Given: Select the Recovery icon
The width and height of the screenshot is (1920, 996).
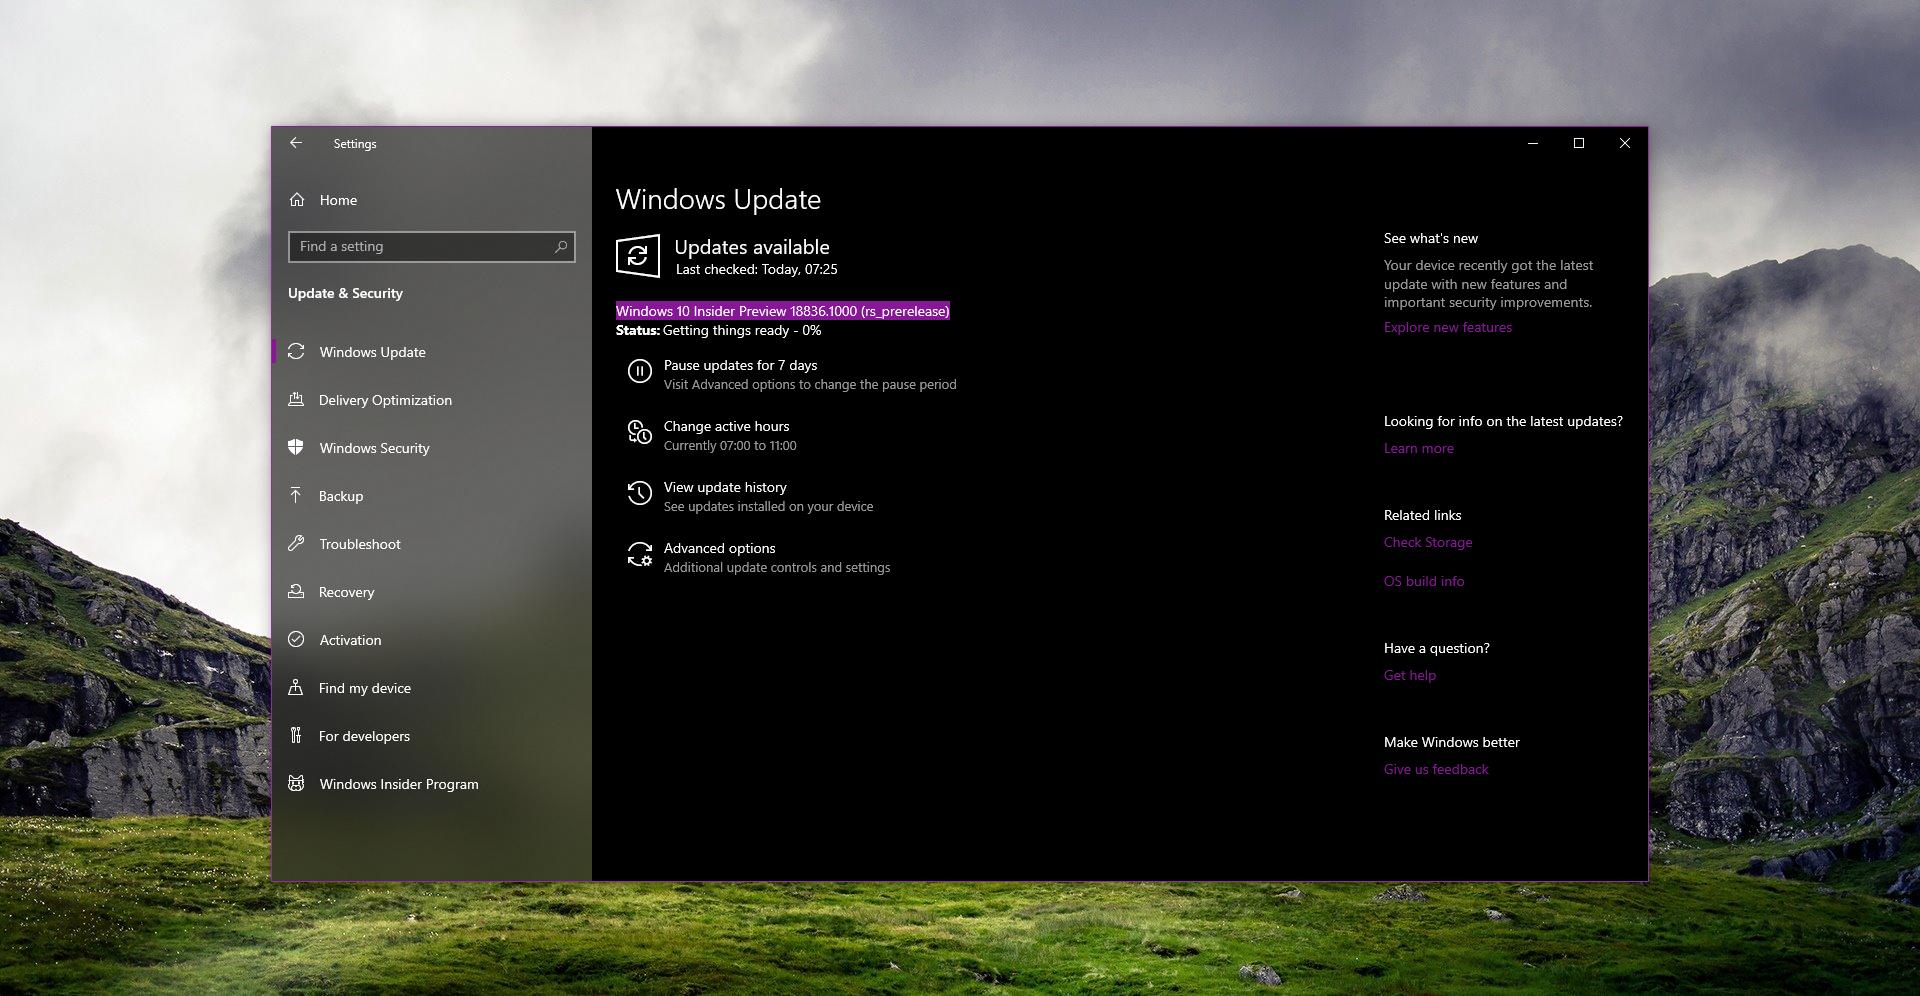Looking at the screenshot, I should click(297, 592).
